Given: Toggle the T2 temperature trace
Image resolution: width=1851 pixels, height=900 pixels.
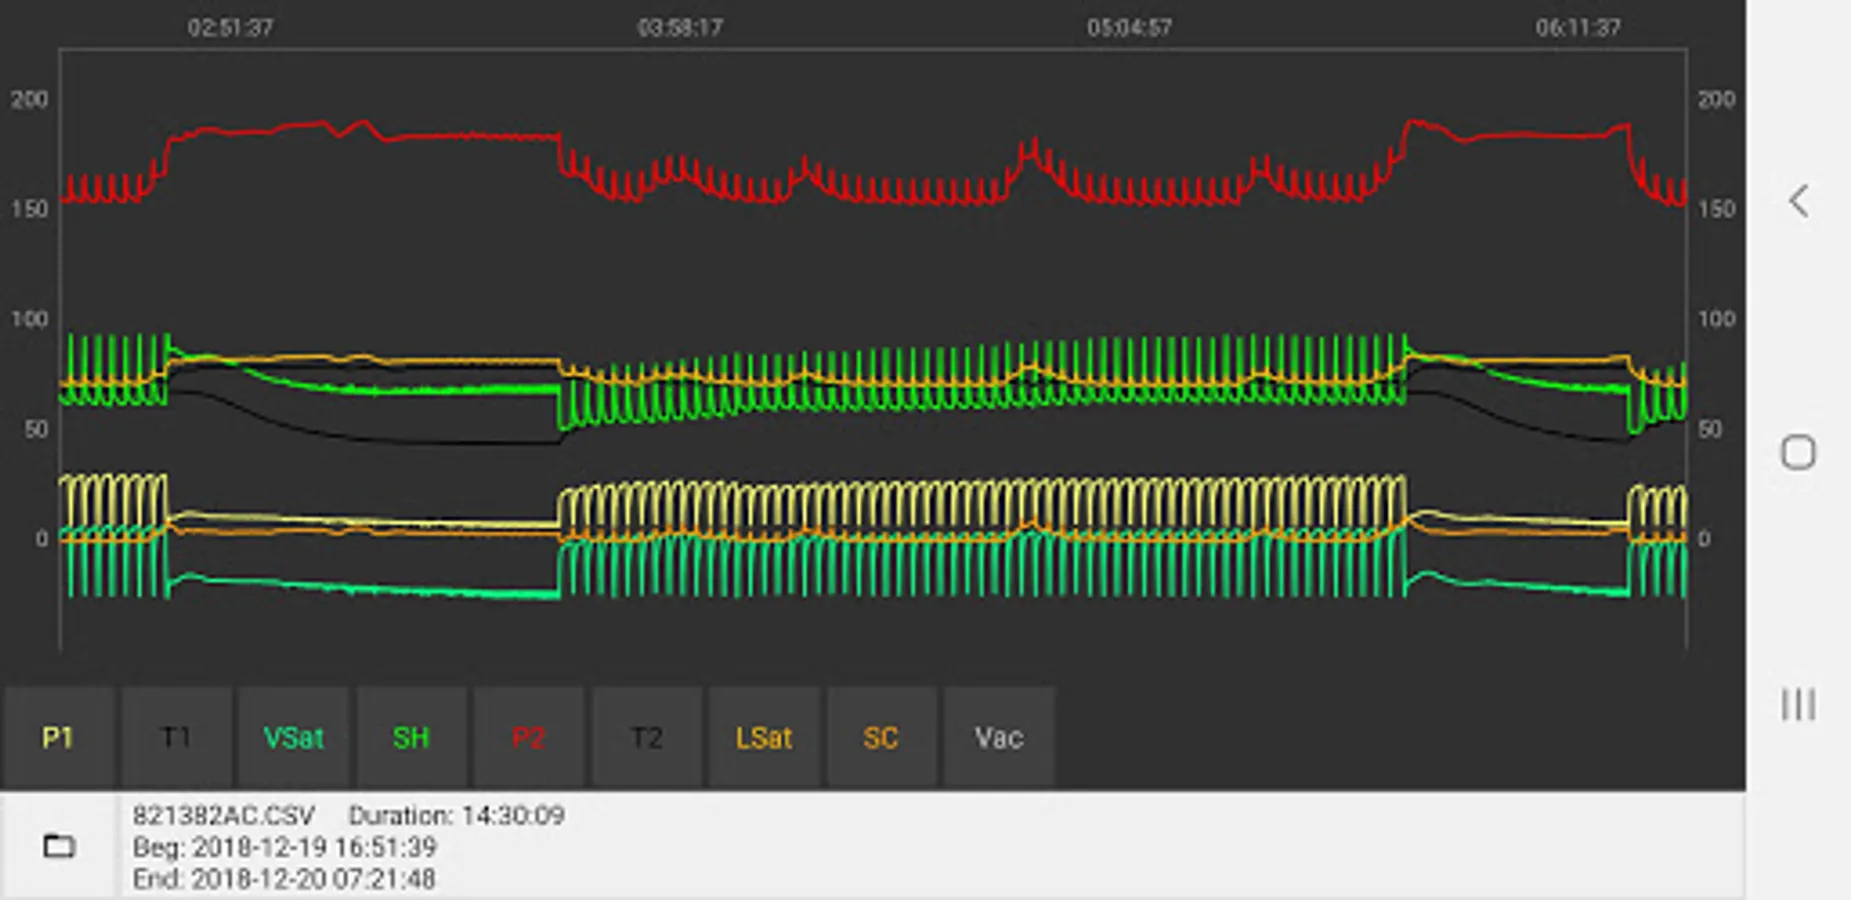Looking at the screenshot, I should (x=646, y=737).
